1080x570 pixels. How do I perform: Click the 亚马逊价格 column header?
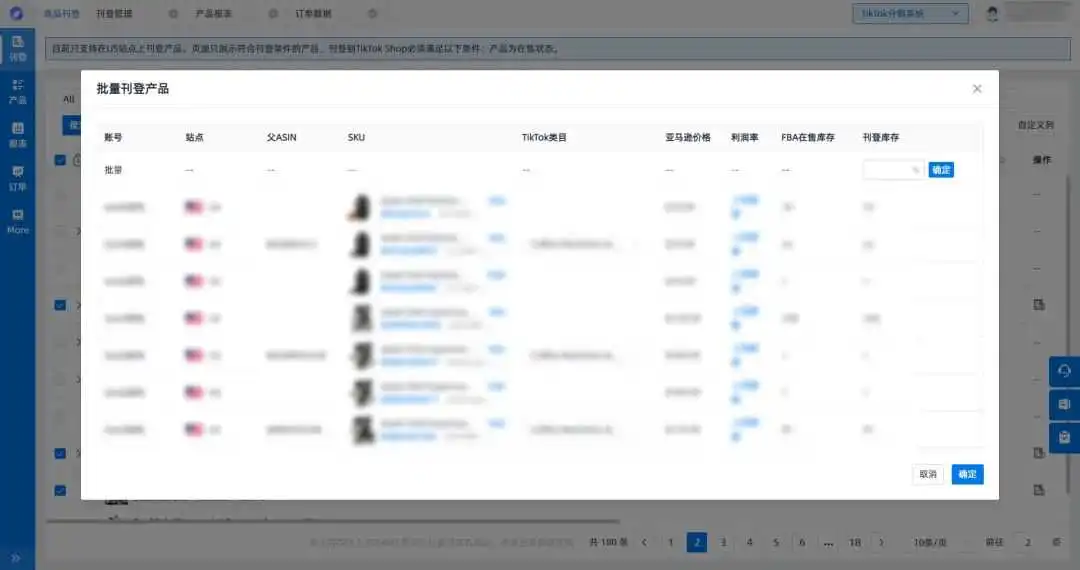tap(687, 138)
